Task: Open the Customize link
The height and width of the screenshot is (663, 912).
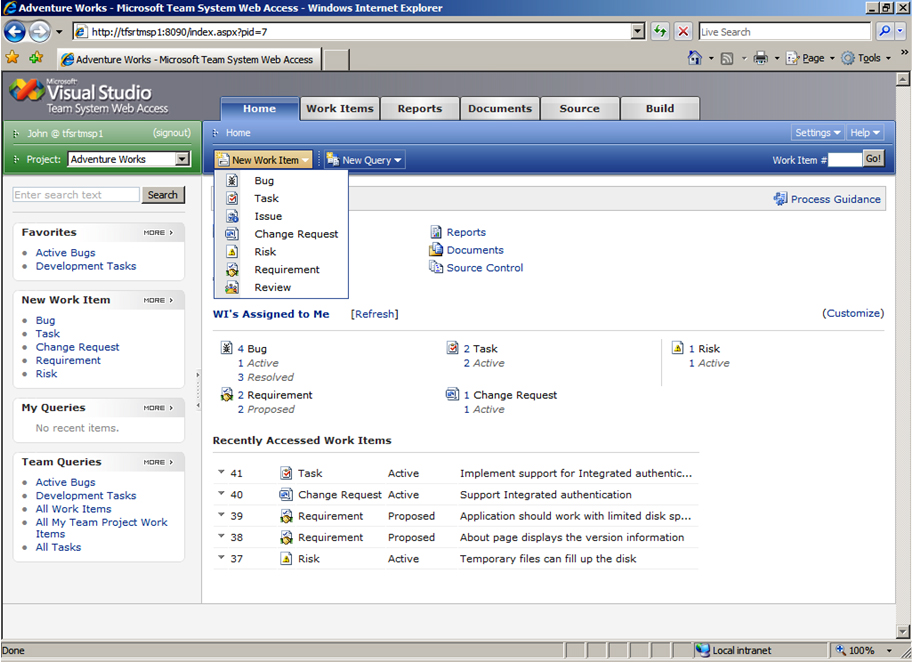Action: coord(853,313)
